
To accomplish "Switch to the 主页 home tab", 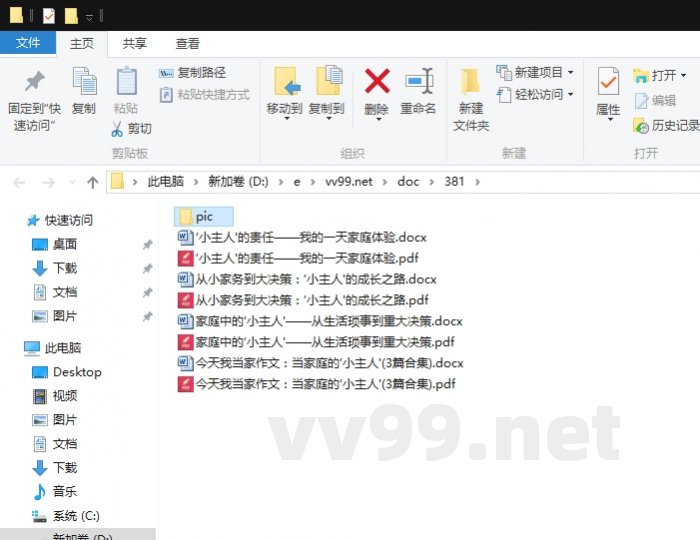I will click(82, 43).
